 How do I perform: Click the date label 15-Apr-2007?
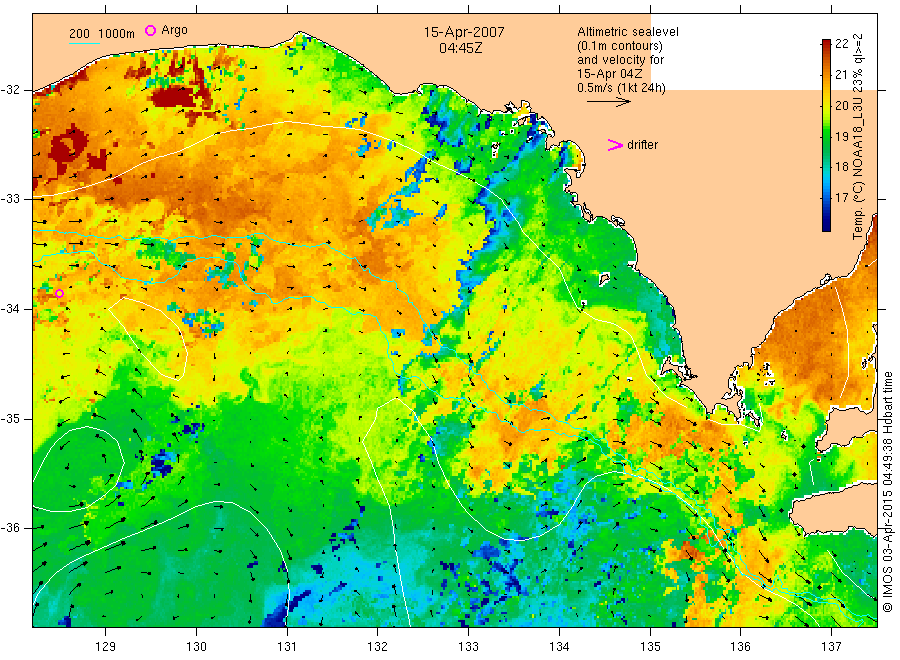point(464,32)
